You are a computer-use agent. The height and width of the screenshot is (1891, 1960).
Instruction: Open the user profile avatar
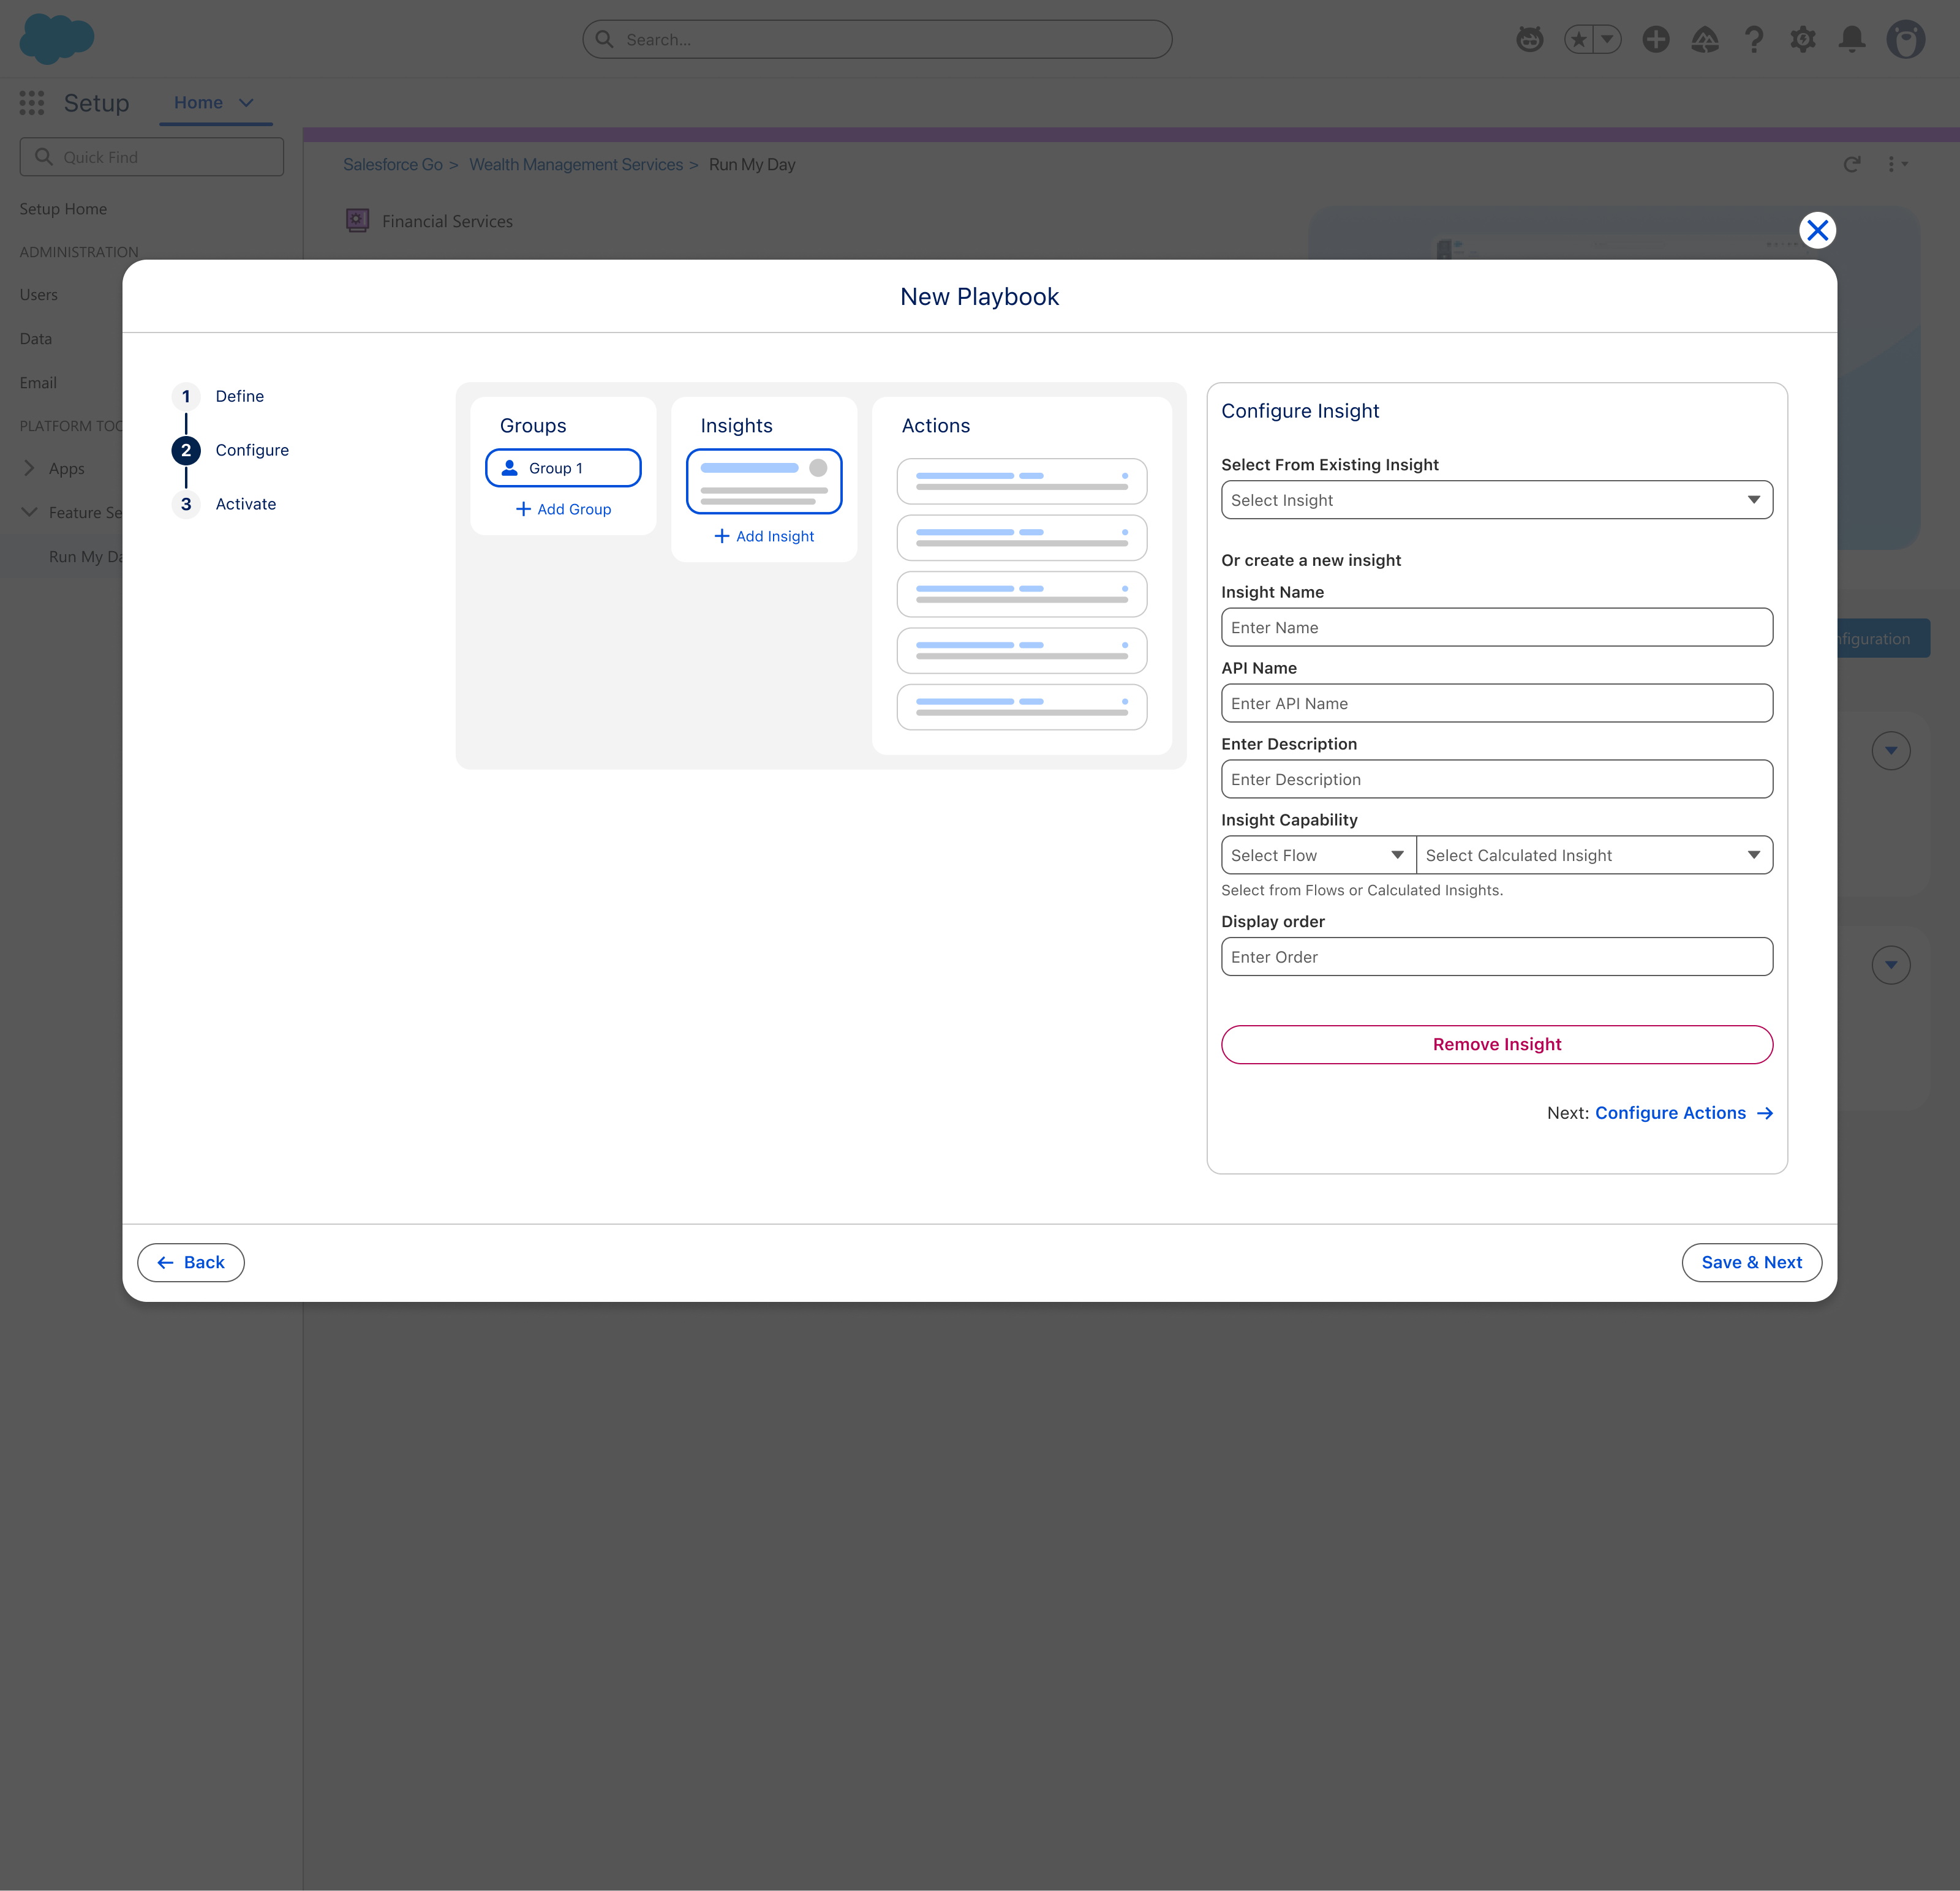tap(1905, 39)
